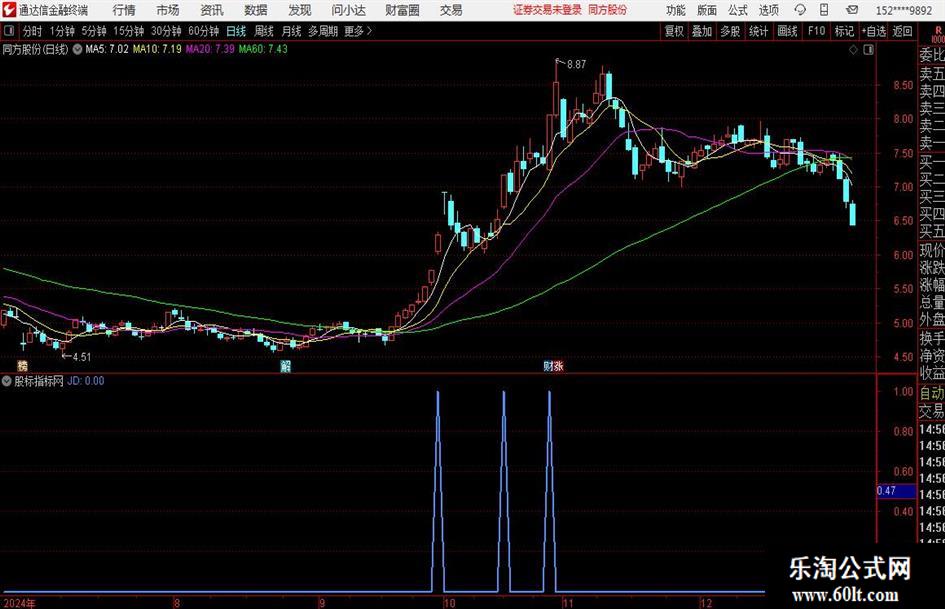This screenshot has width=945, height=609.
Task: Click the 榜 marker on chart bottom
Action: [22, 365]
